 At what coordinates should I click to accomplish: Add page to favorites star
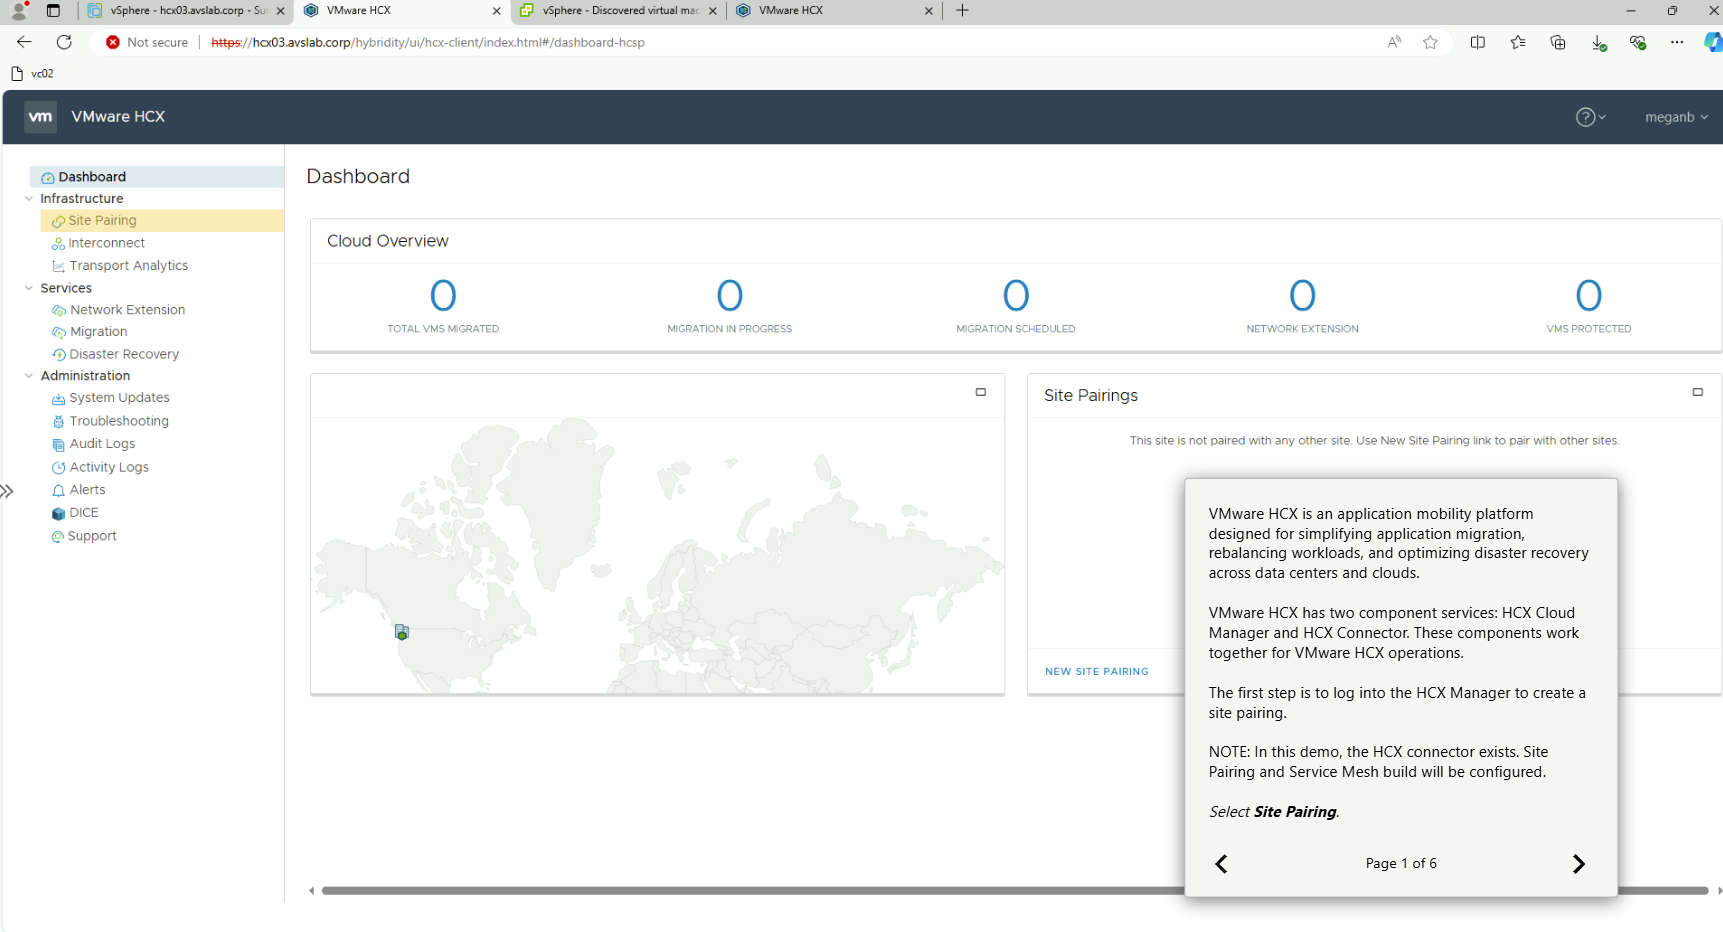tap(1430, 42)
